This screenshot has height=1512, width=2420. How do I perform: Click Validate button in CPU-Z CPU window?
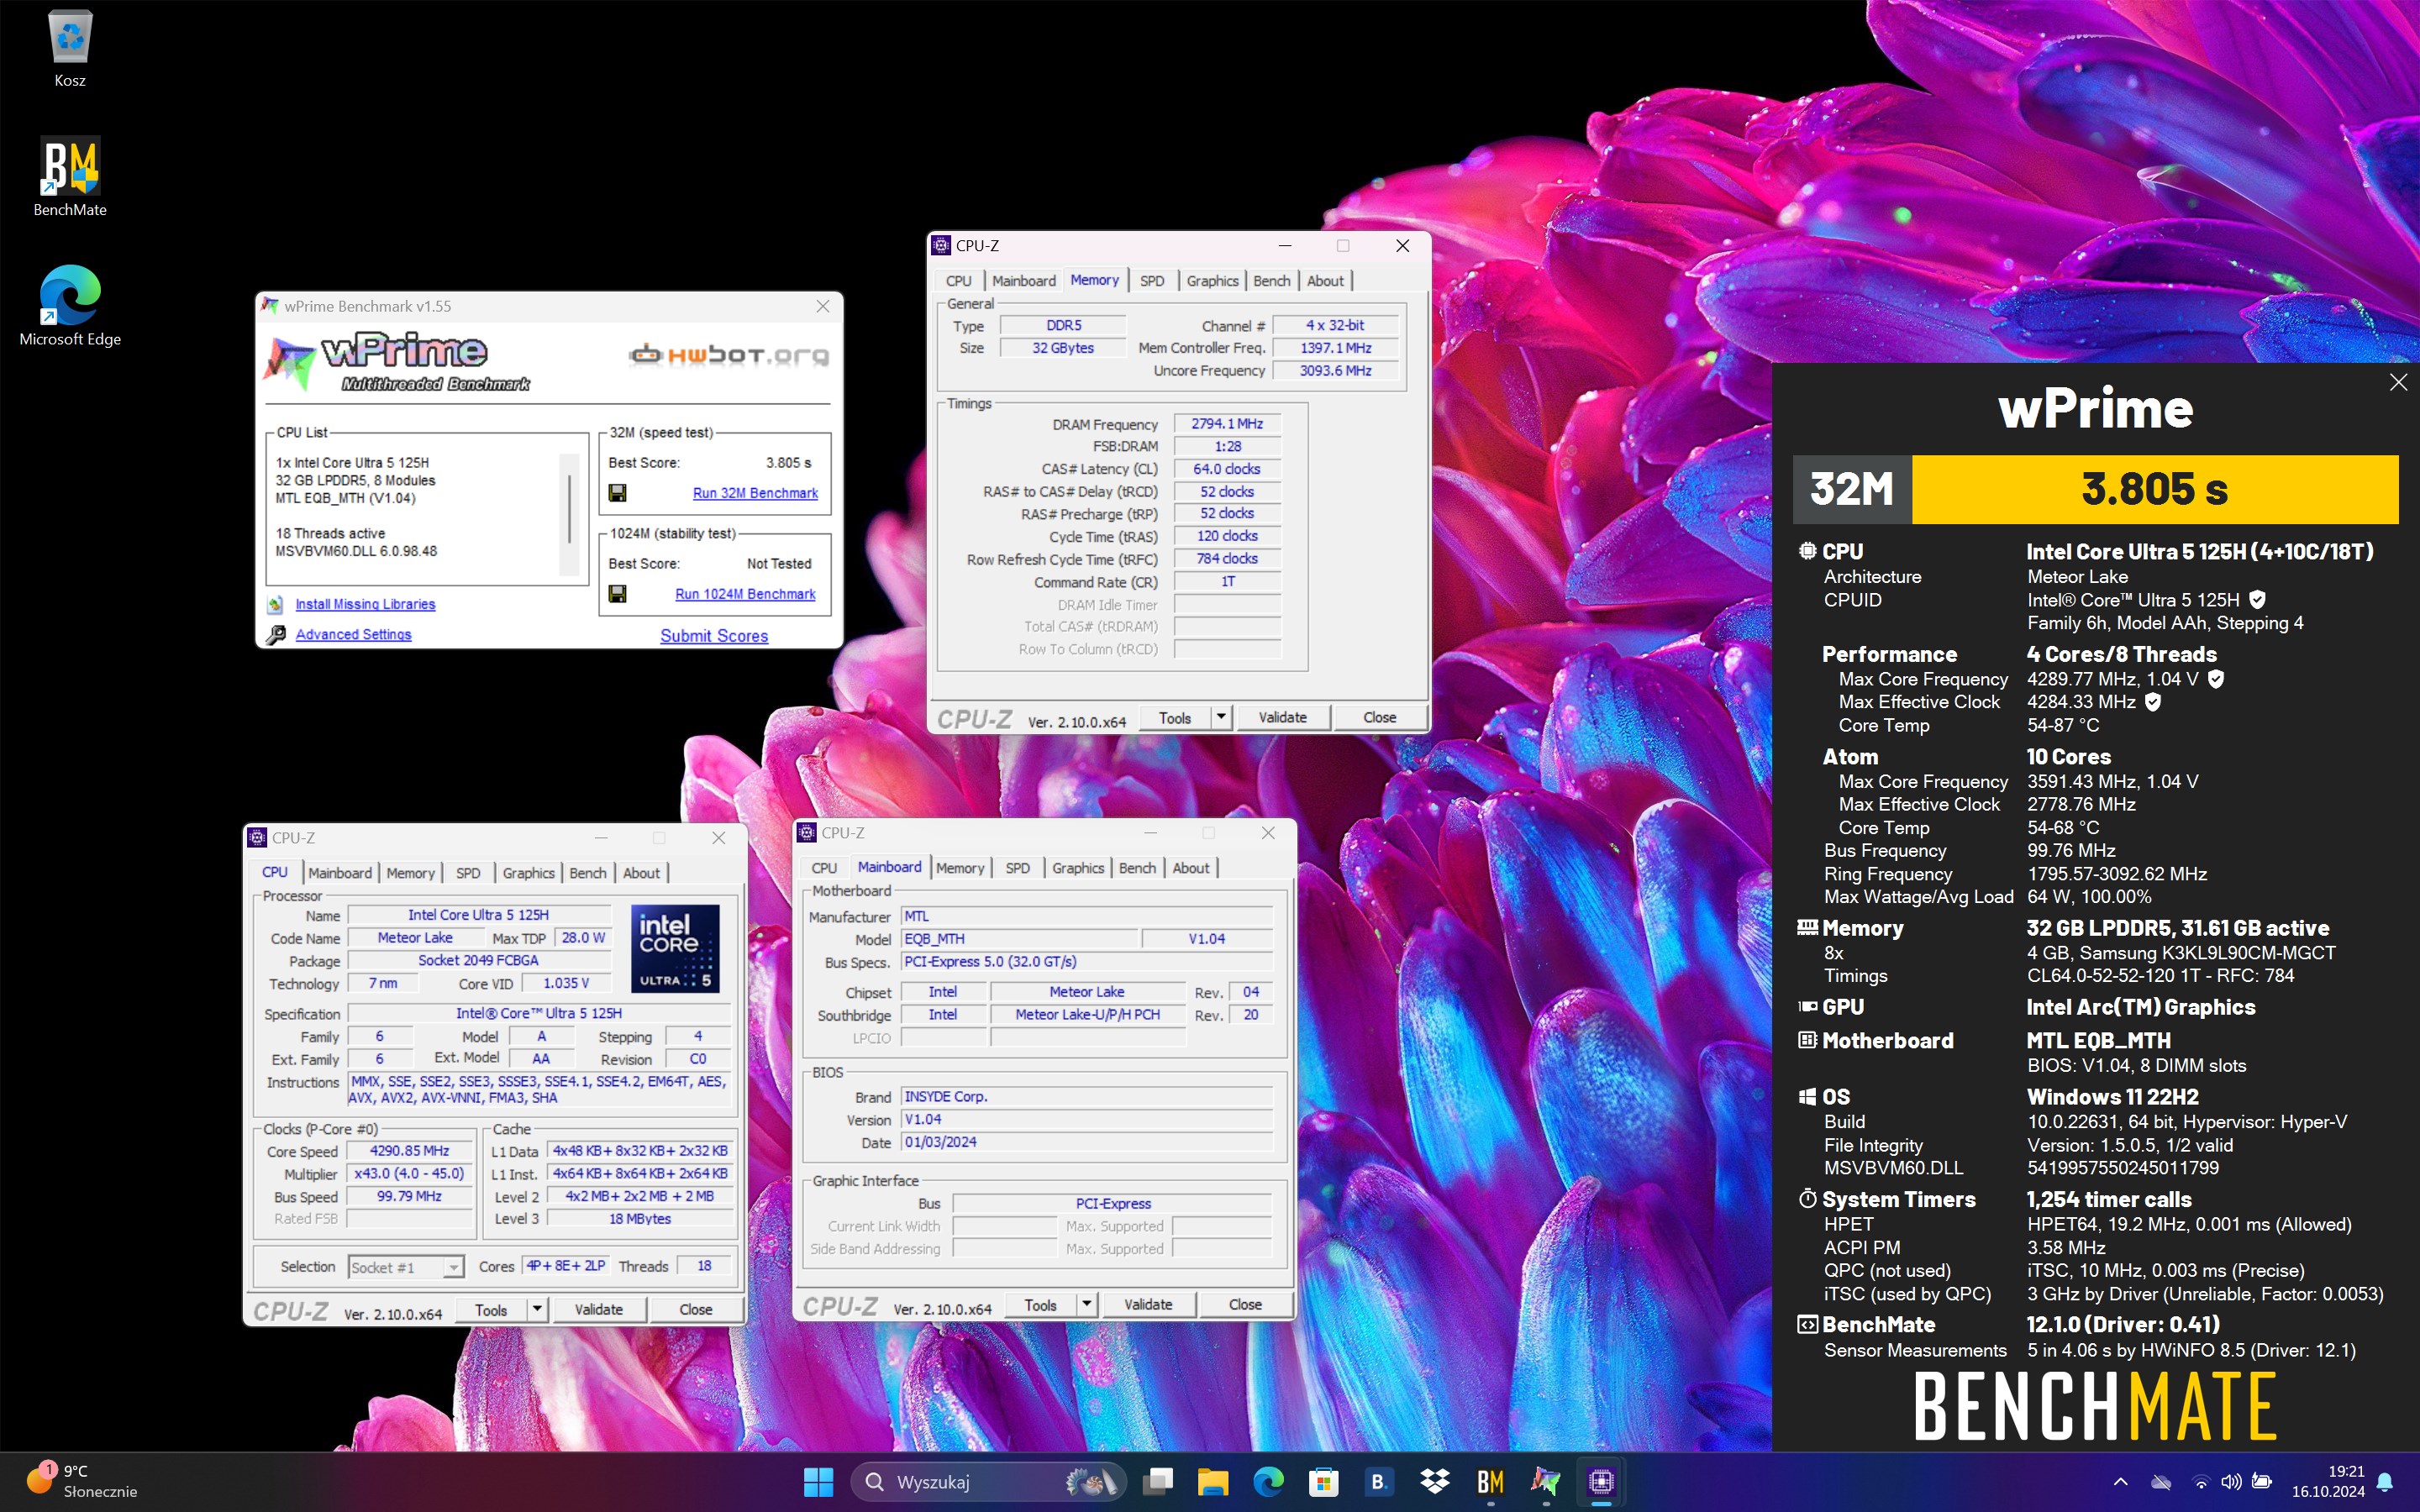(598, 1309)
